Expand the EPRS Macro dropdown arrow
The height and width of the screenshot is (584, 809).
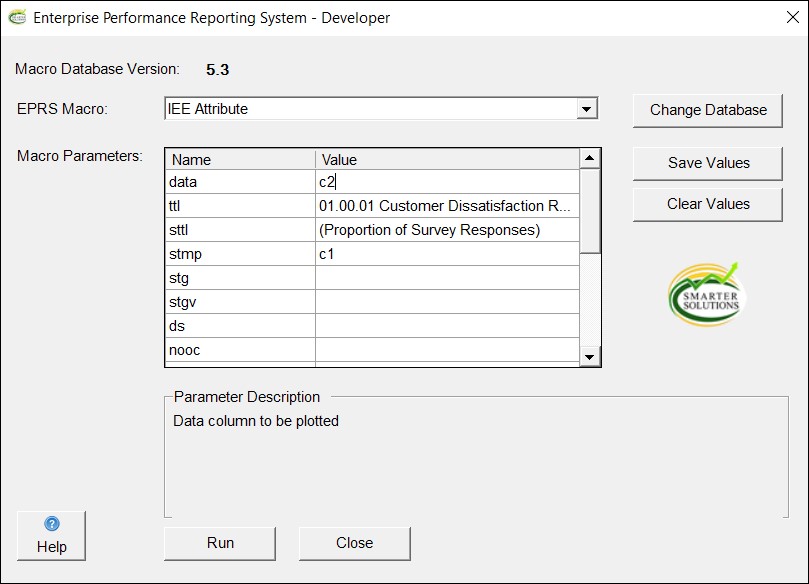coord(587,109)
